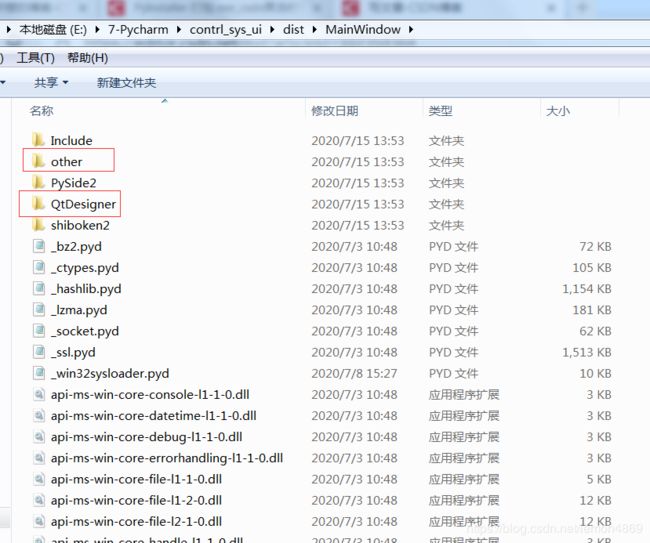This screenshot has height=543, width=650.
Task: Sort by the 大小 column header
Action: [x=558, y=111]
